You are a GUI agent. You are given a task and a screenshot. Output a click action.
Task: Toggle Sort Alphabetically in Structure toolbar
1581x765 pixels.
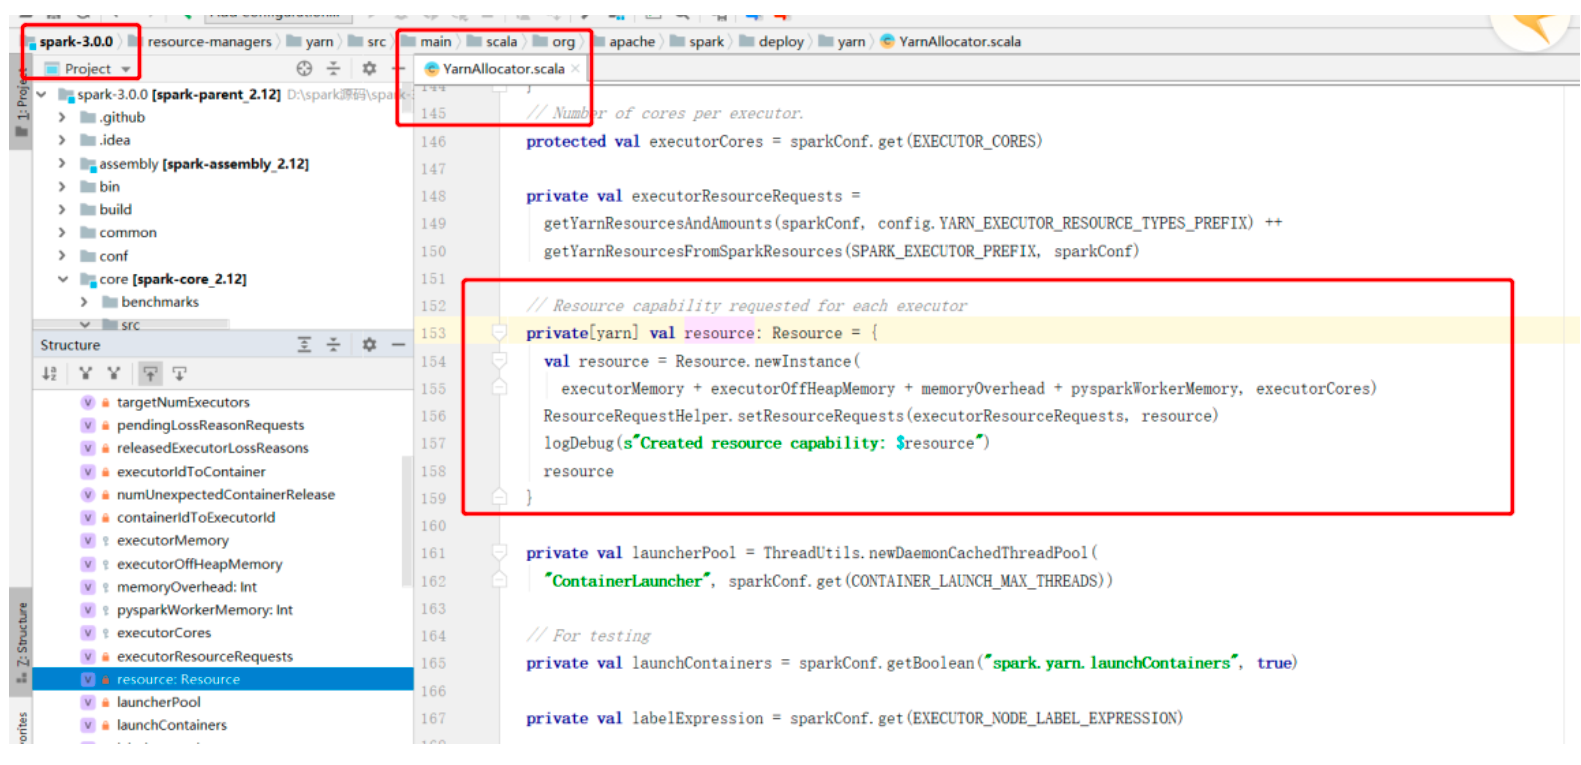[x=49, y=374]
